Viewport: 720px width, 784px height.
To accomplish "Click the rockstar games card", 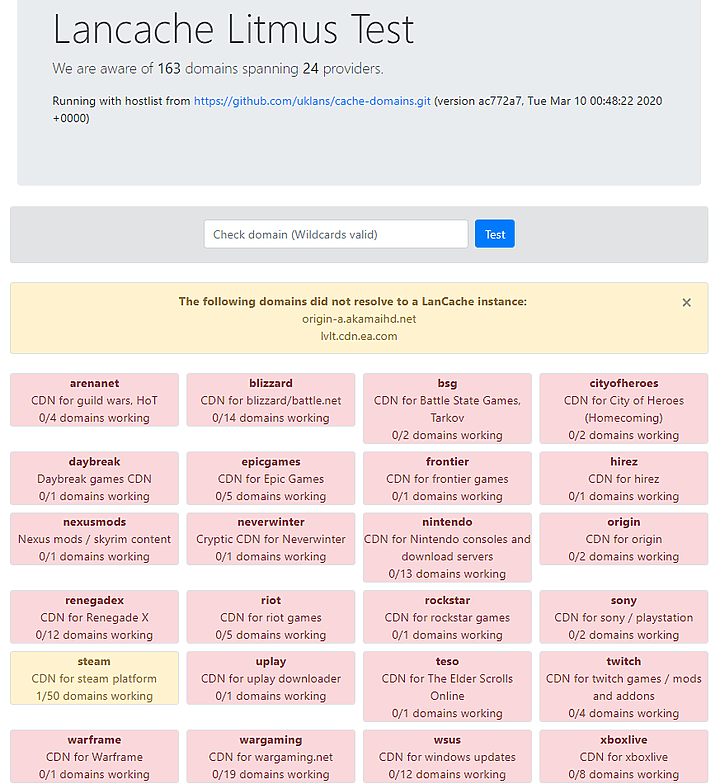I will tap(448, 617).
